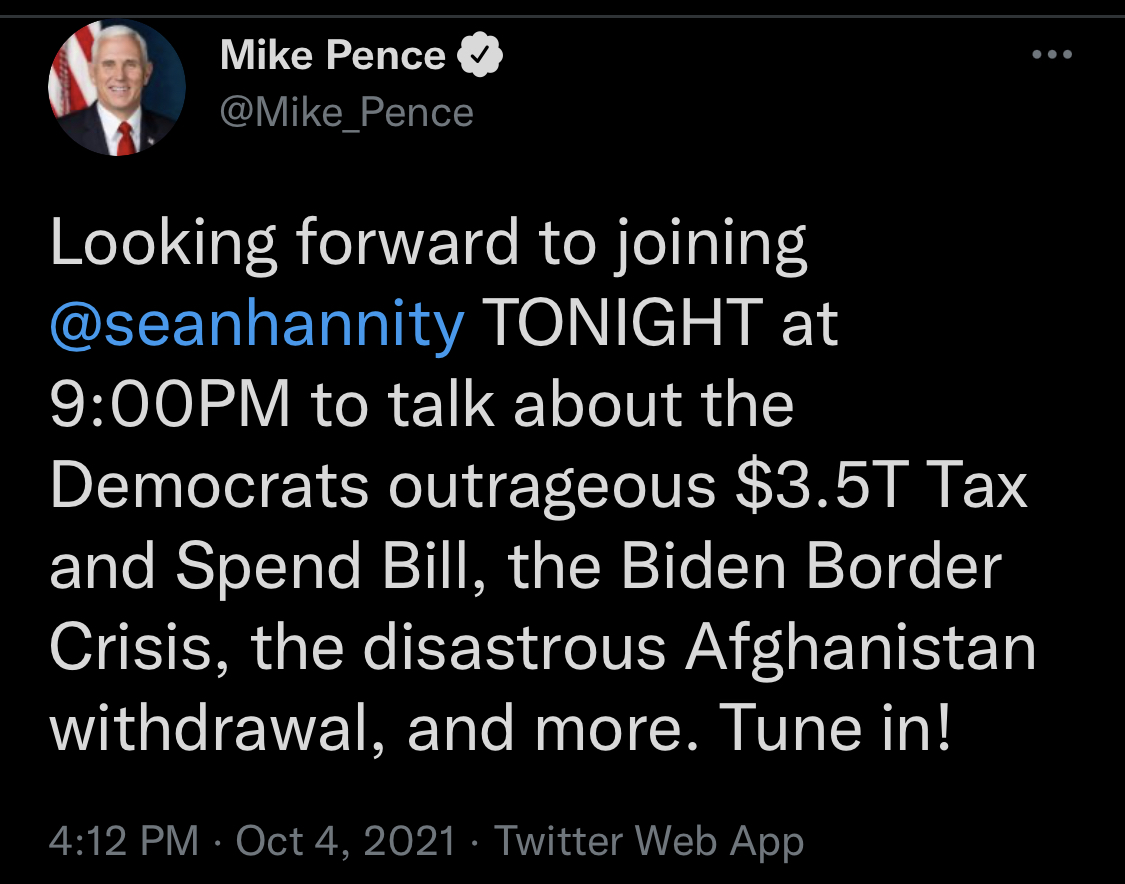
Task: Open Mike Pence's profile picture
Action: pos(117,88)
